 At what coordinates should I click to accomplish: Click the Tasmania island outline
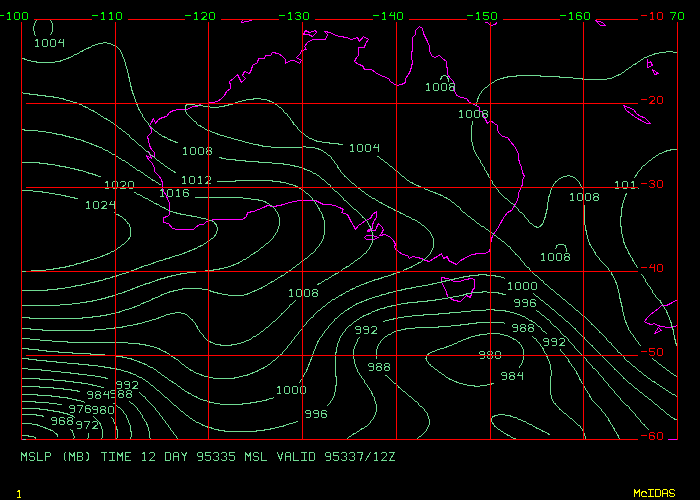(x=459, y=288)
